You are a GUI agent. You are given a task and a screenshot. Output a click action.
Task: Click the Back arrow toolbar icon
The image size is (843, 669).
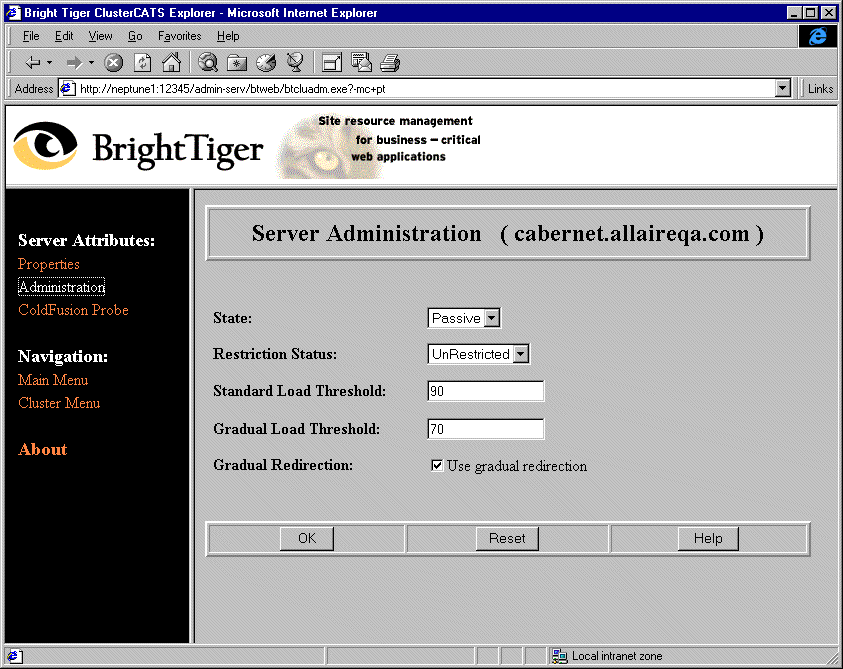pos(32,62)
